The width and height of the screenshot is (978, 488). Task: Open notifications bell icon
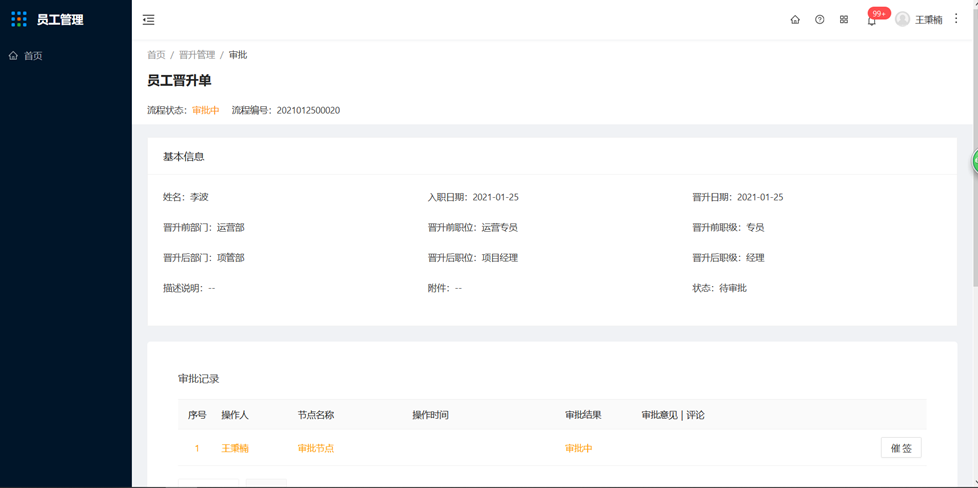(871, 21)
